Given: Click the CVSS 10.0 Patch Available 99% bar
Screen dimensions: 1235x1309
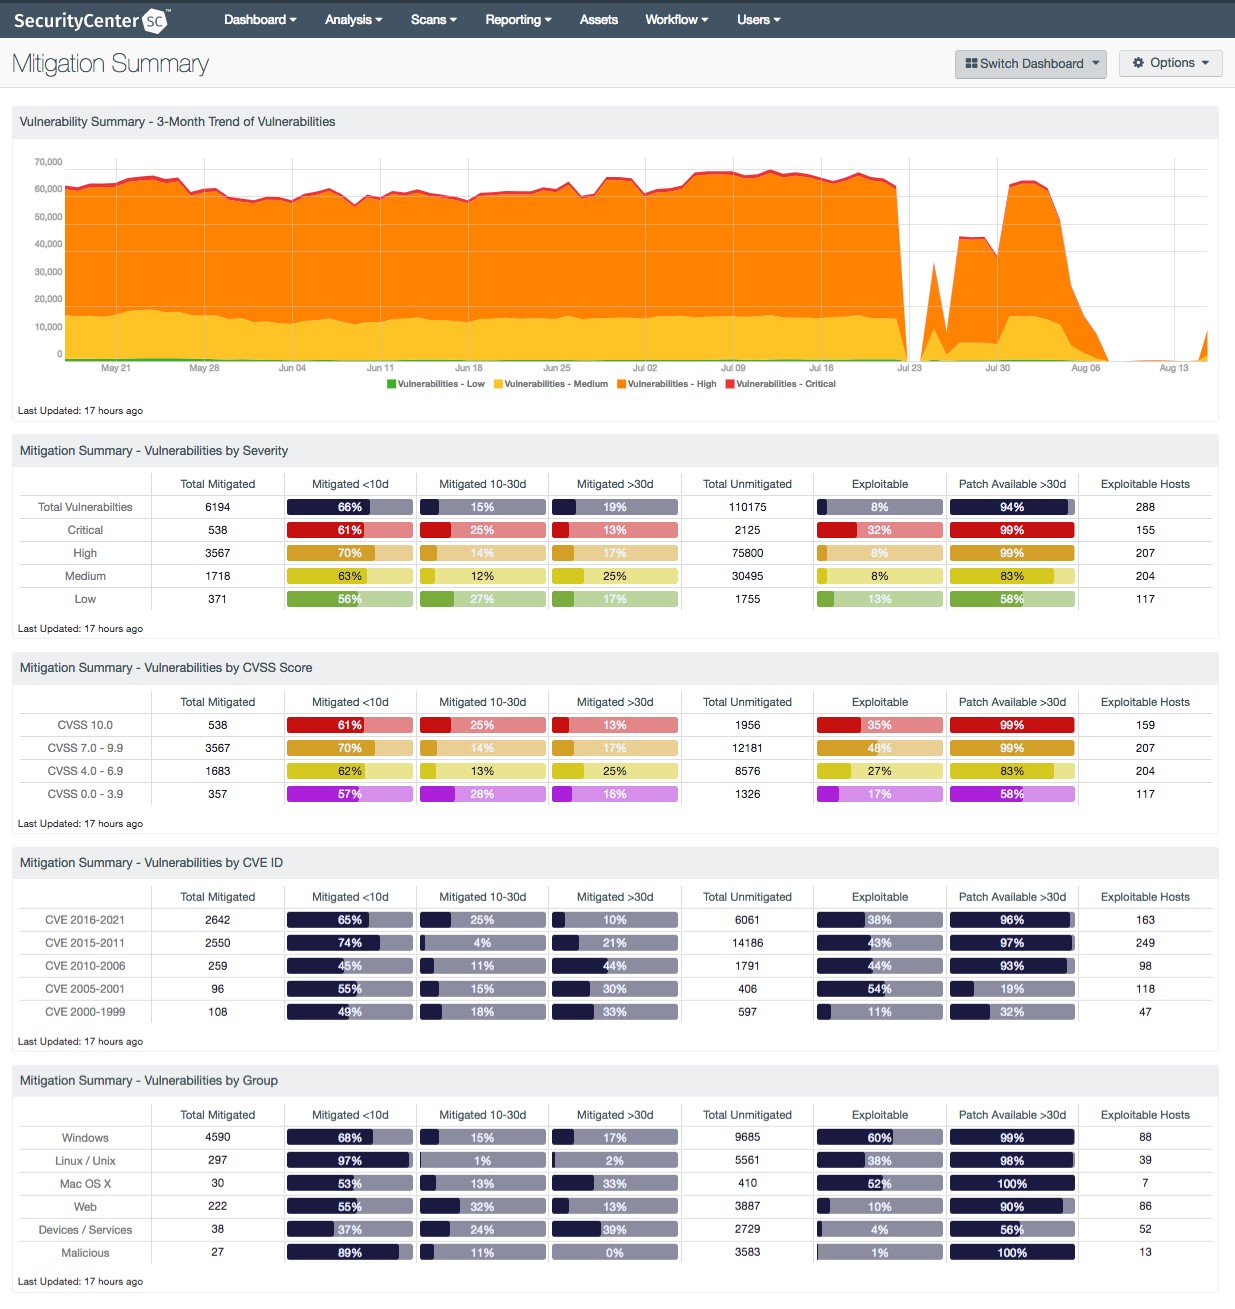Looking at the screenshot, I should (1012, 725).
